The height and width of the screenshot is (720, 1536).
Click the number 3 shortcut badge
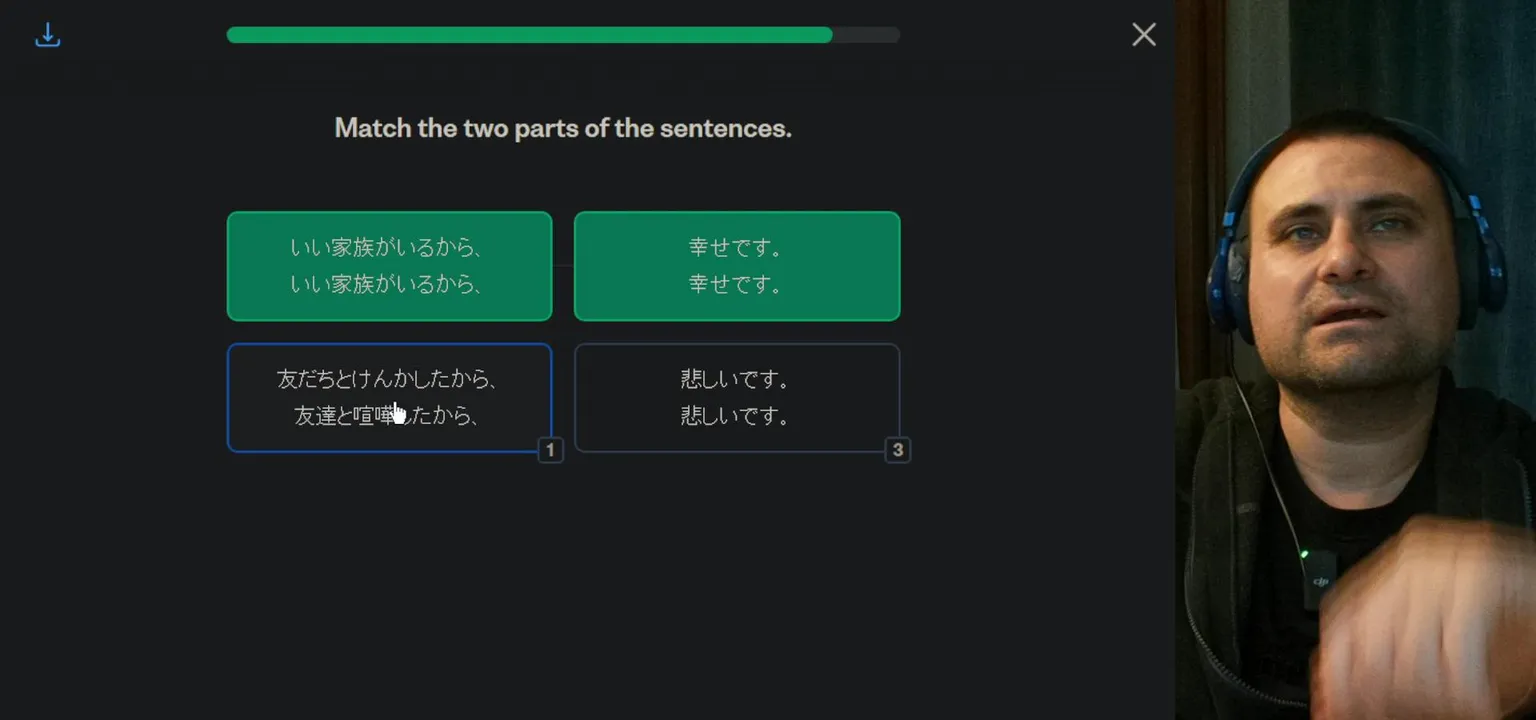897,450
